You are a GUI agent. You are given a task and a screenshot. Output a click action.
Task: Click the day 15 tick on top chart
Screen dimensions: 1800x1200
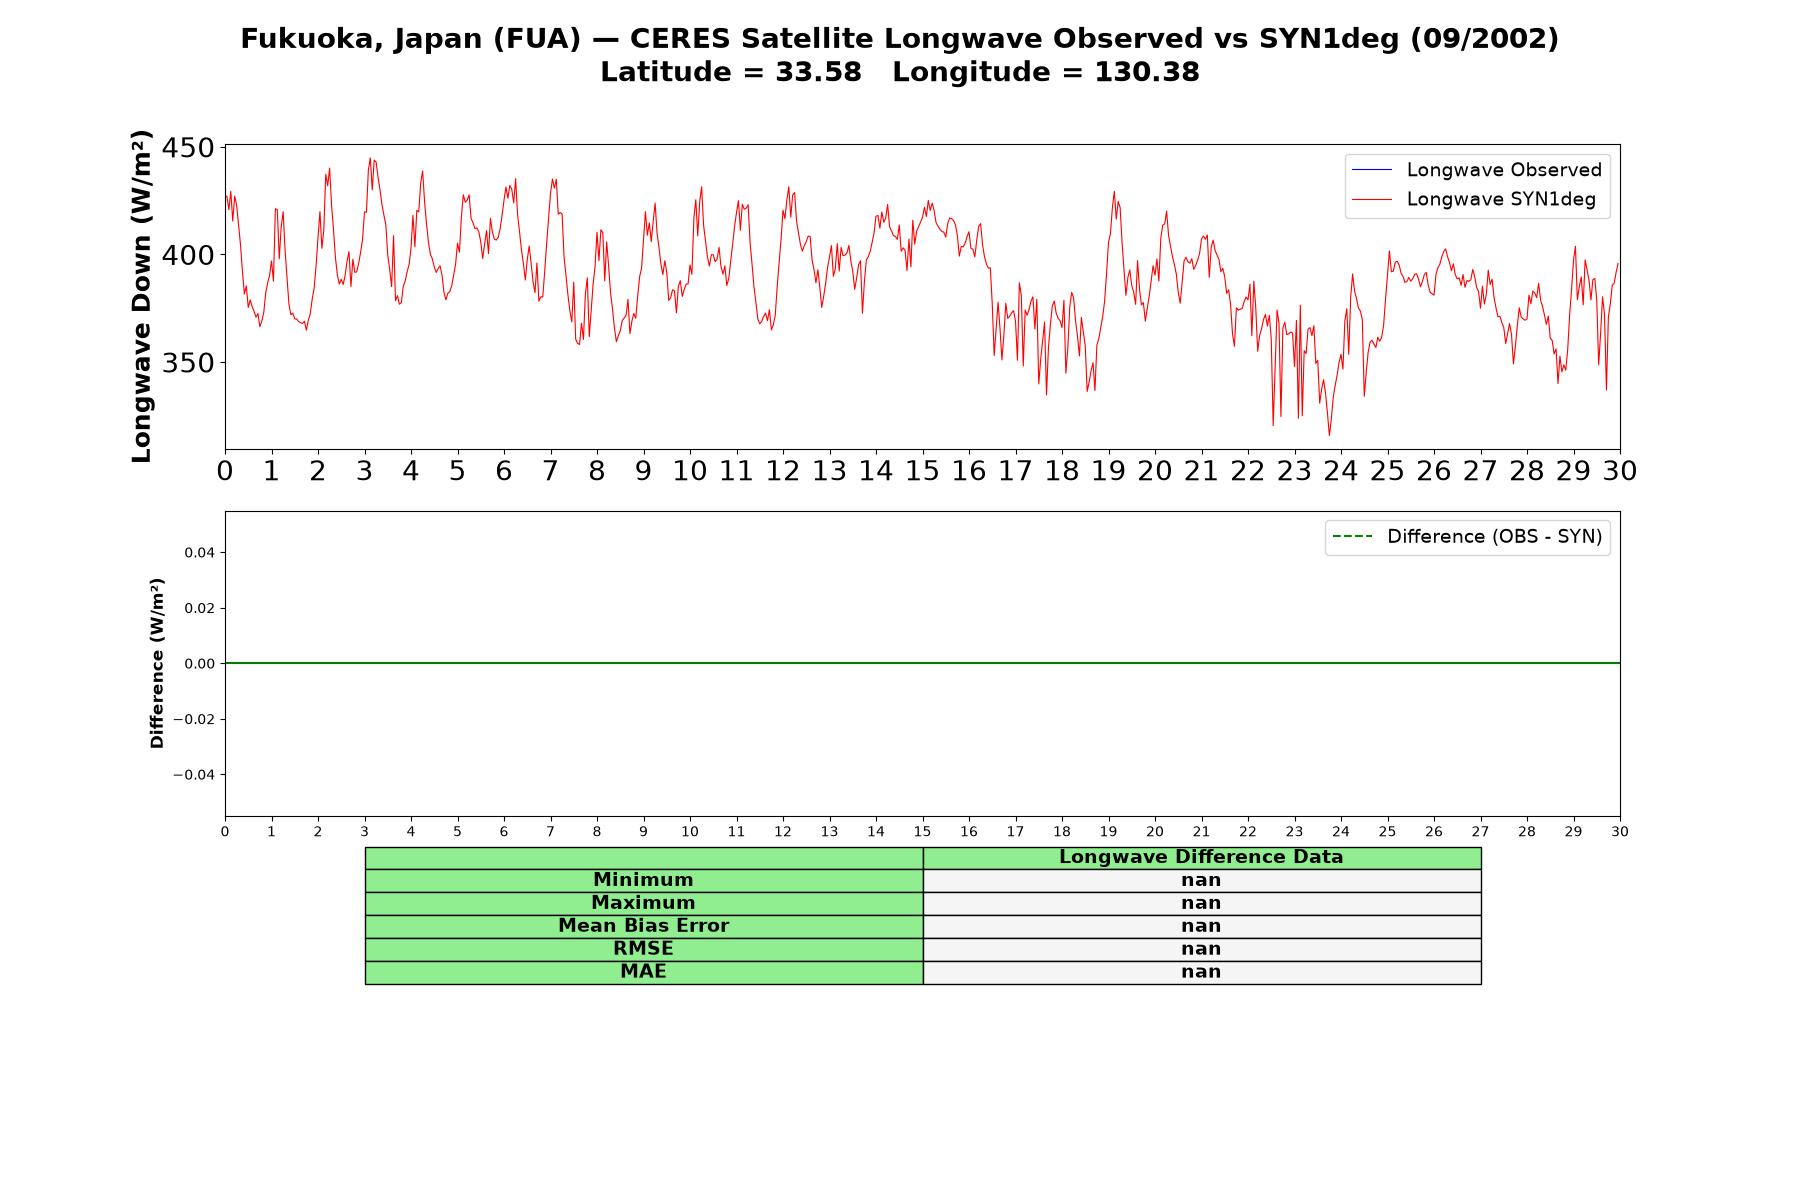point(922,471)
